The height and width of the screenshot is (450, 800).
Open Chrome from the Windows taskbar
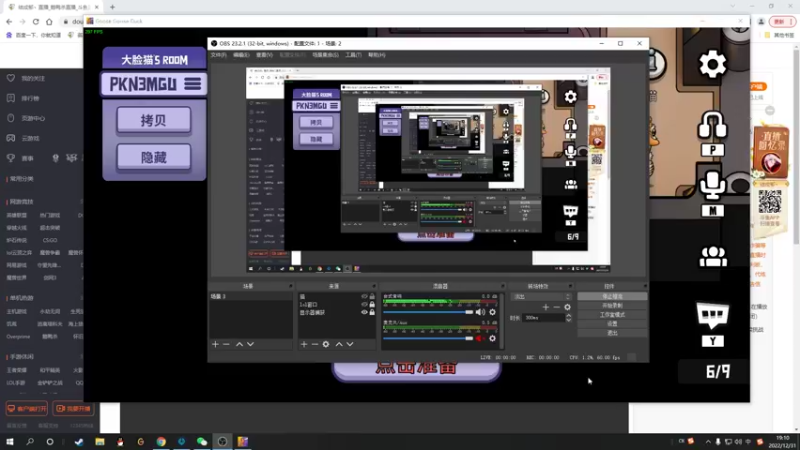click(161, 441)
